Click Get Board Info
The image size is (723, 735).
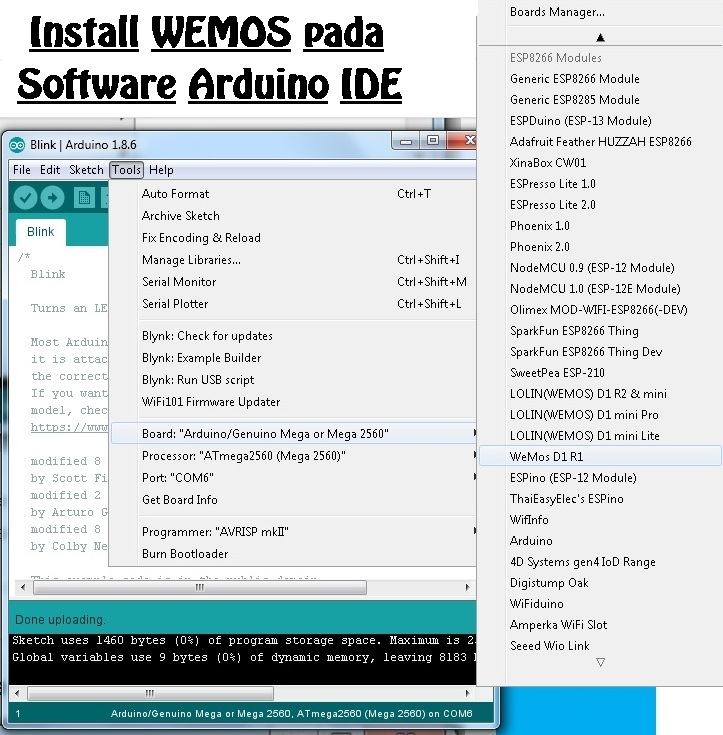[x=293, y=500]
